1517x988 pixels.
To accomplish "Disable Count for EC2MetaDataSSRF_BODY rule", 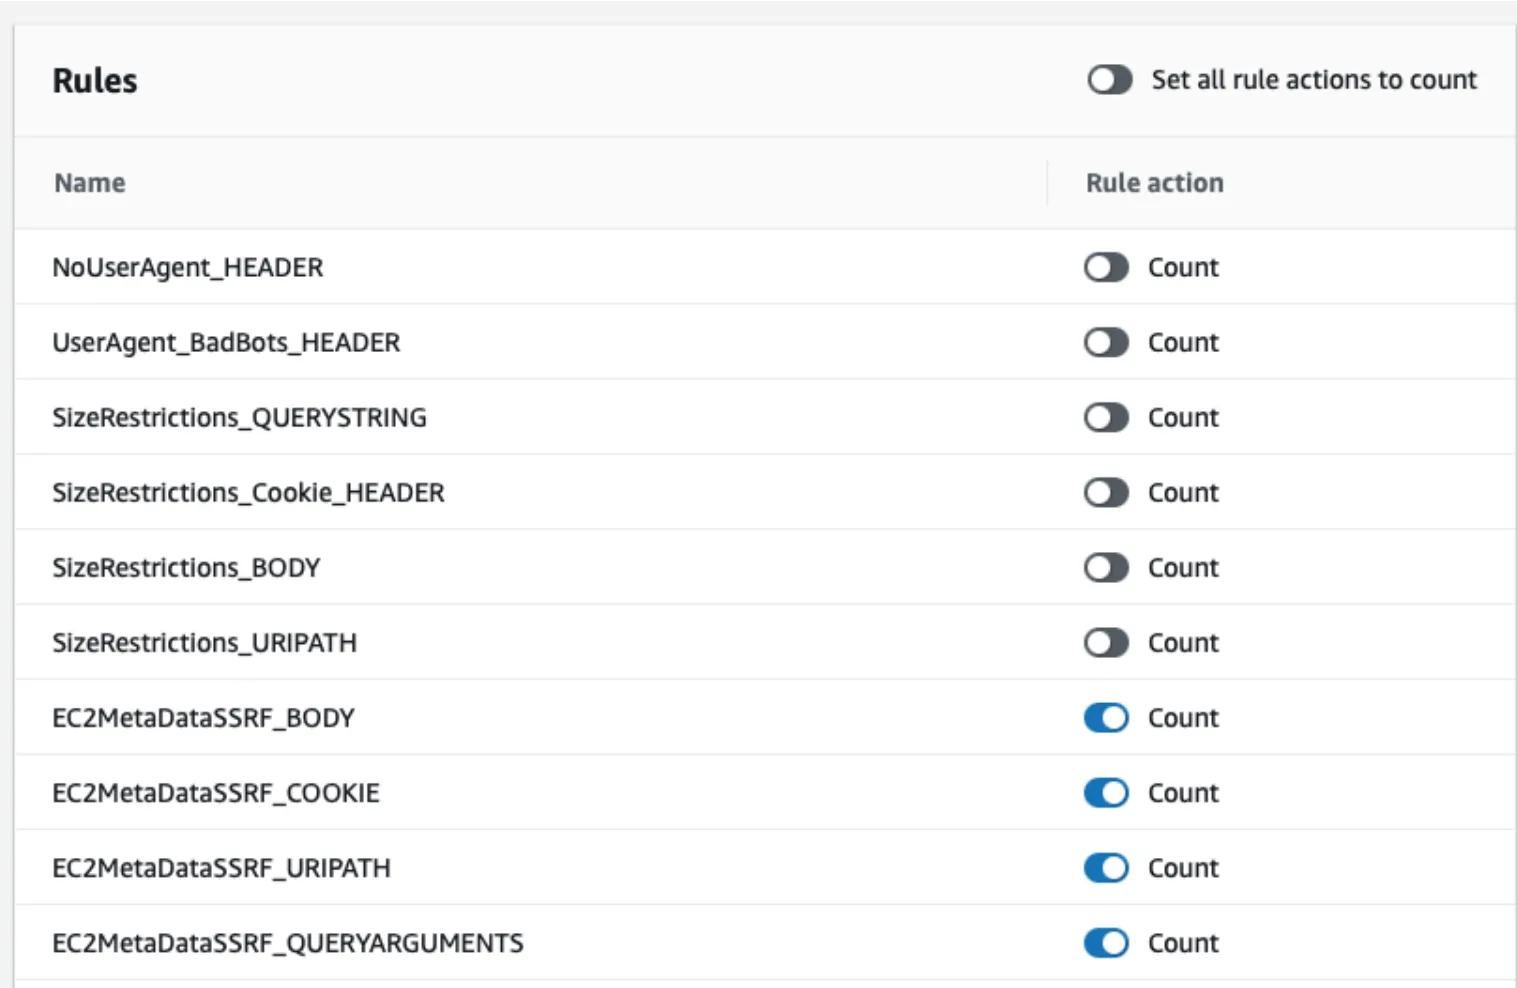I will point(1105,717).
